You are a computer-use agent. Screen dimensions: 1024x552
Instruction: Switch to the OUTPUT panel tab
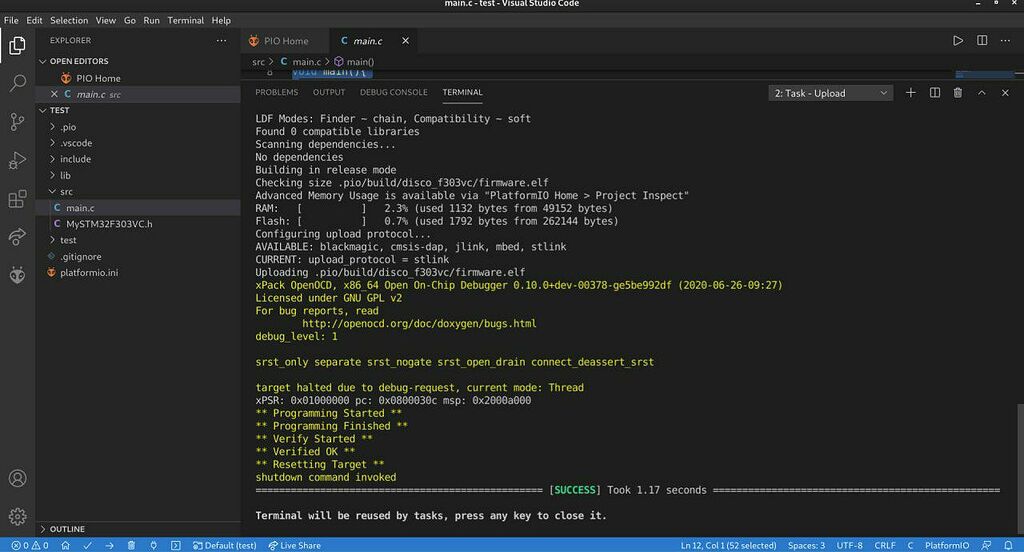[x=328, y=92]
